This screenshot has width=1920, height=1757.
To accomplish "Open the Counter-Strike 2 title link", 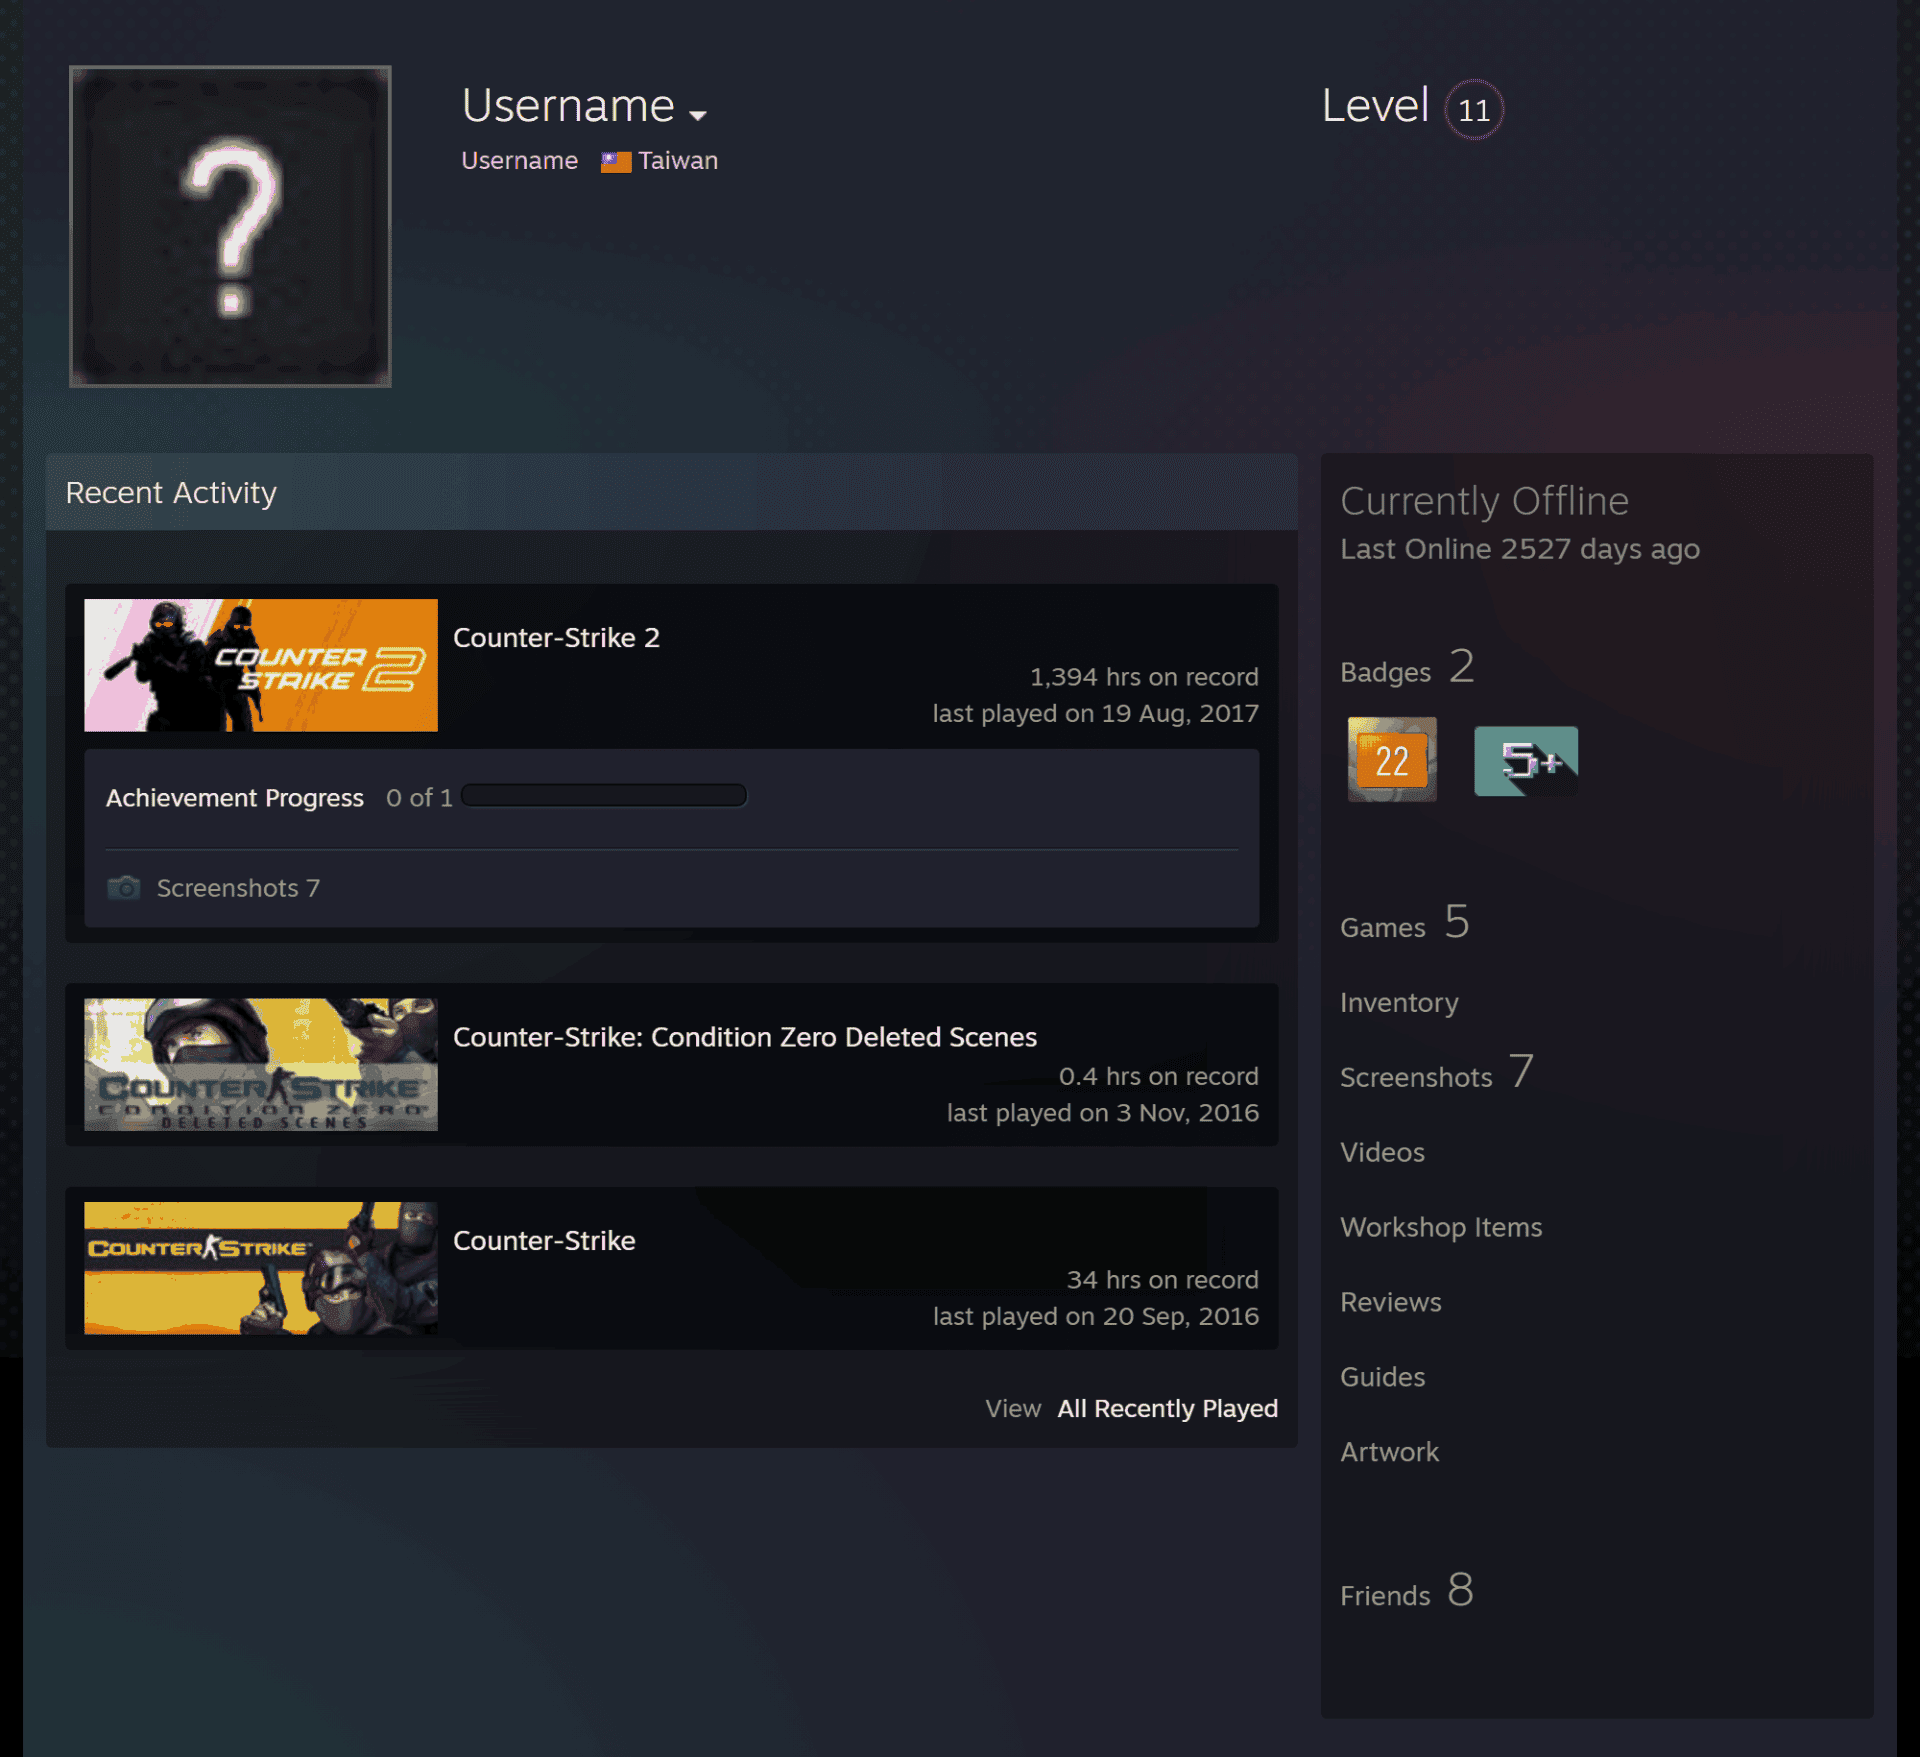I will coord(556,638).
